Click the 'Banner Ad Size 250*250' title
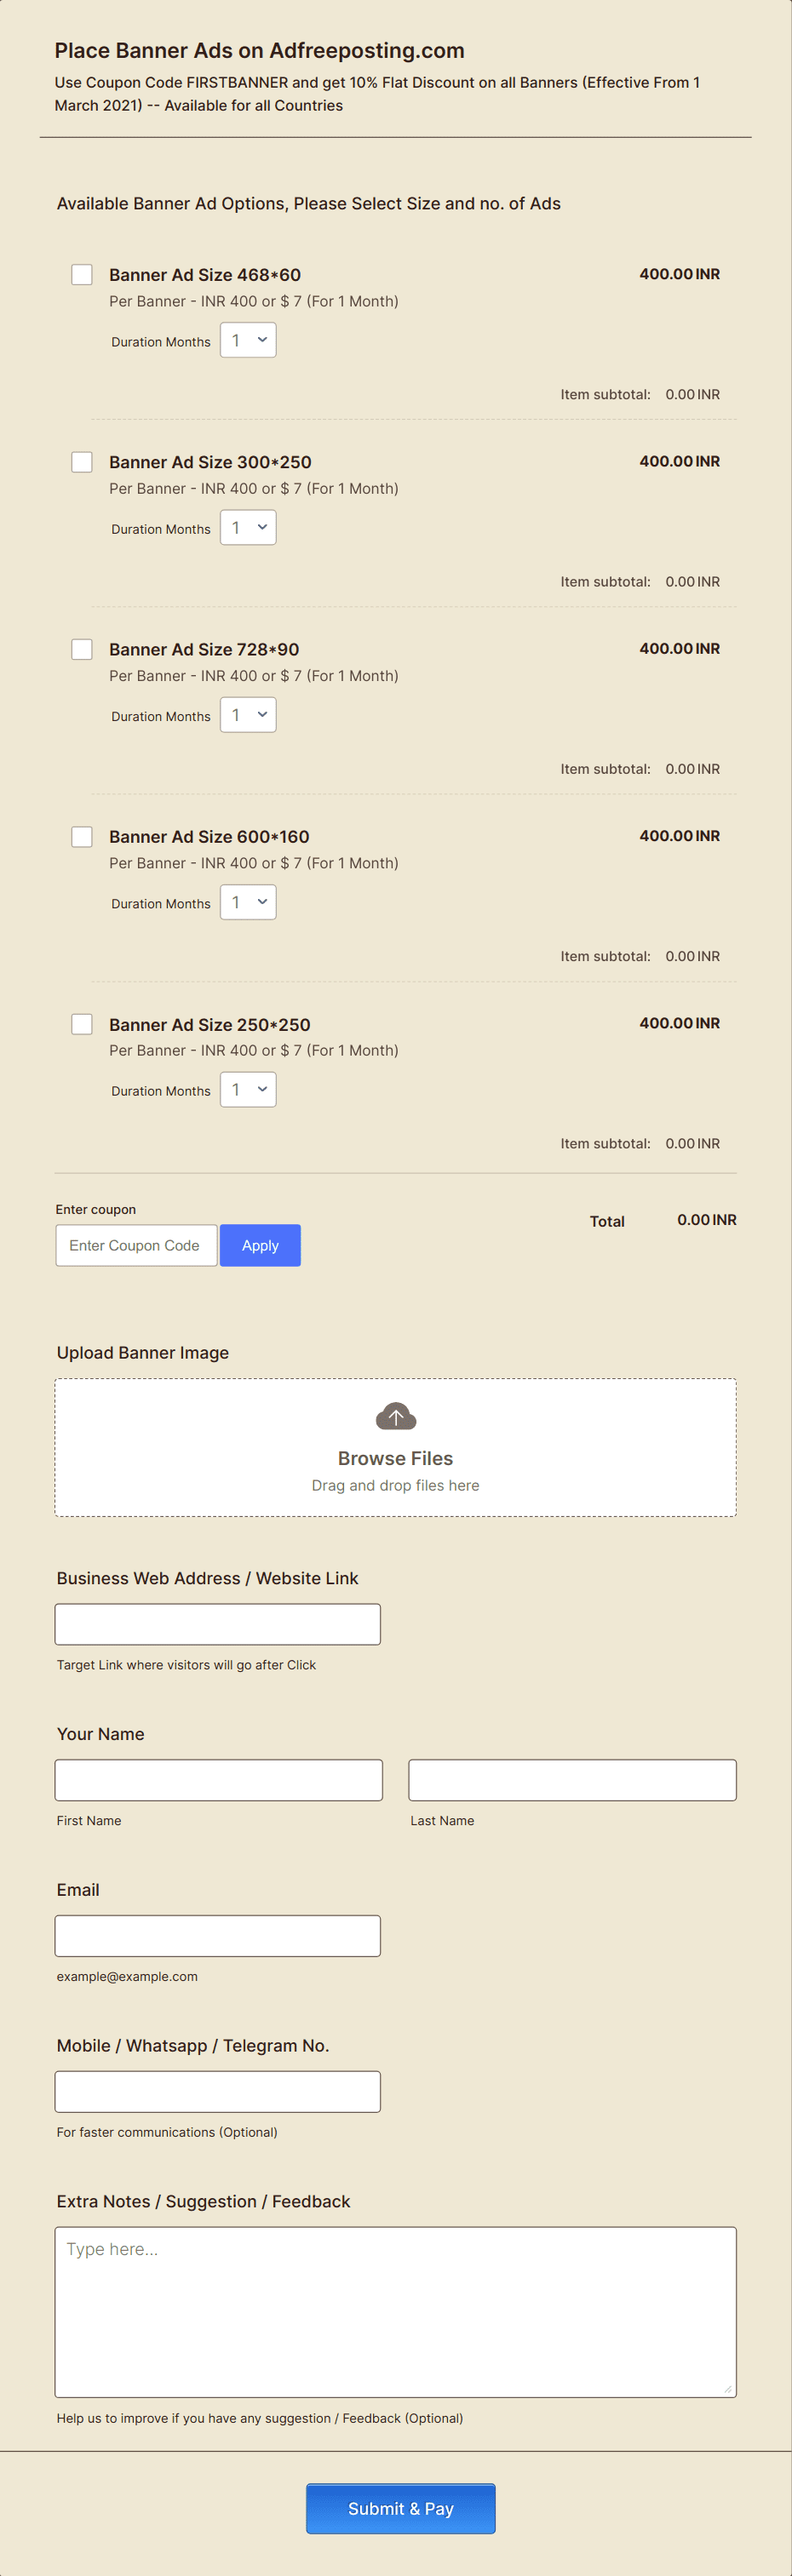The width and height of the screenshot is (792, 2576). [210, 1024]
